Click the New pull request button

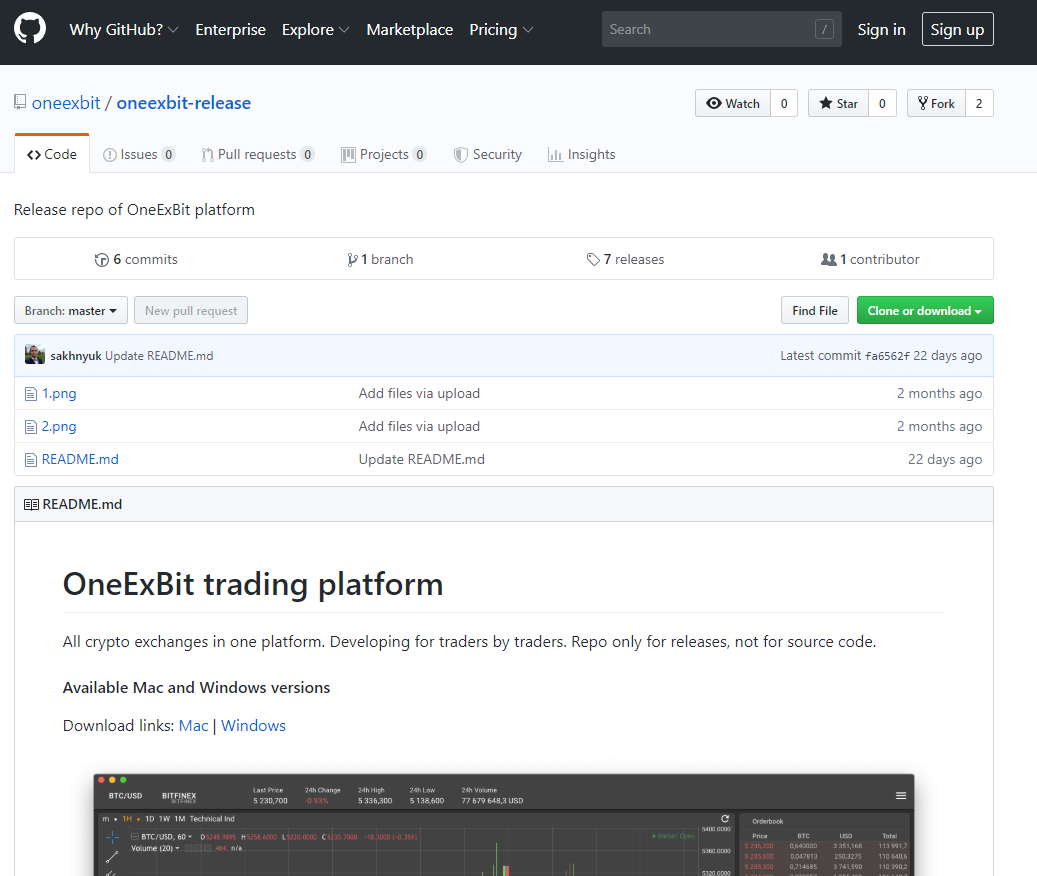coord(191,311)
